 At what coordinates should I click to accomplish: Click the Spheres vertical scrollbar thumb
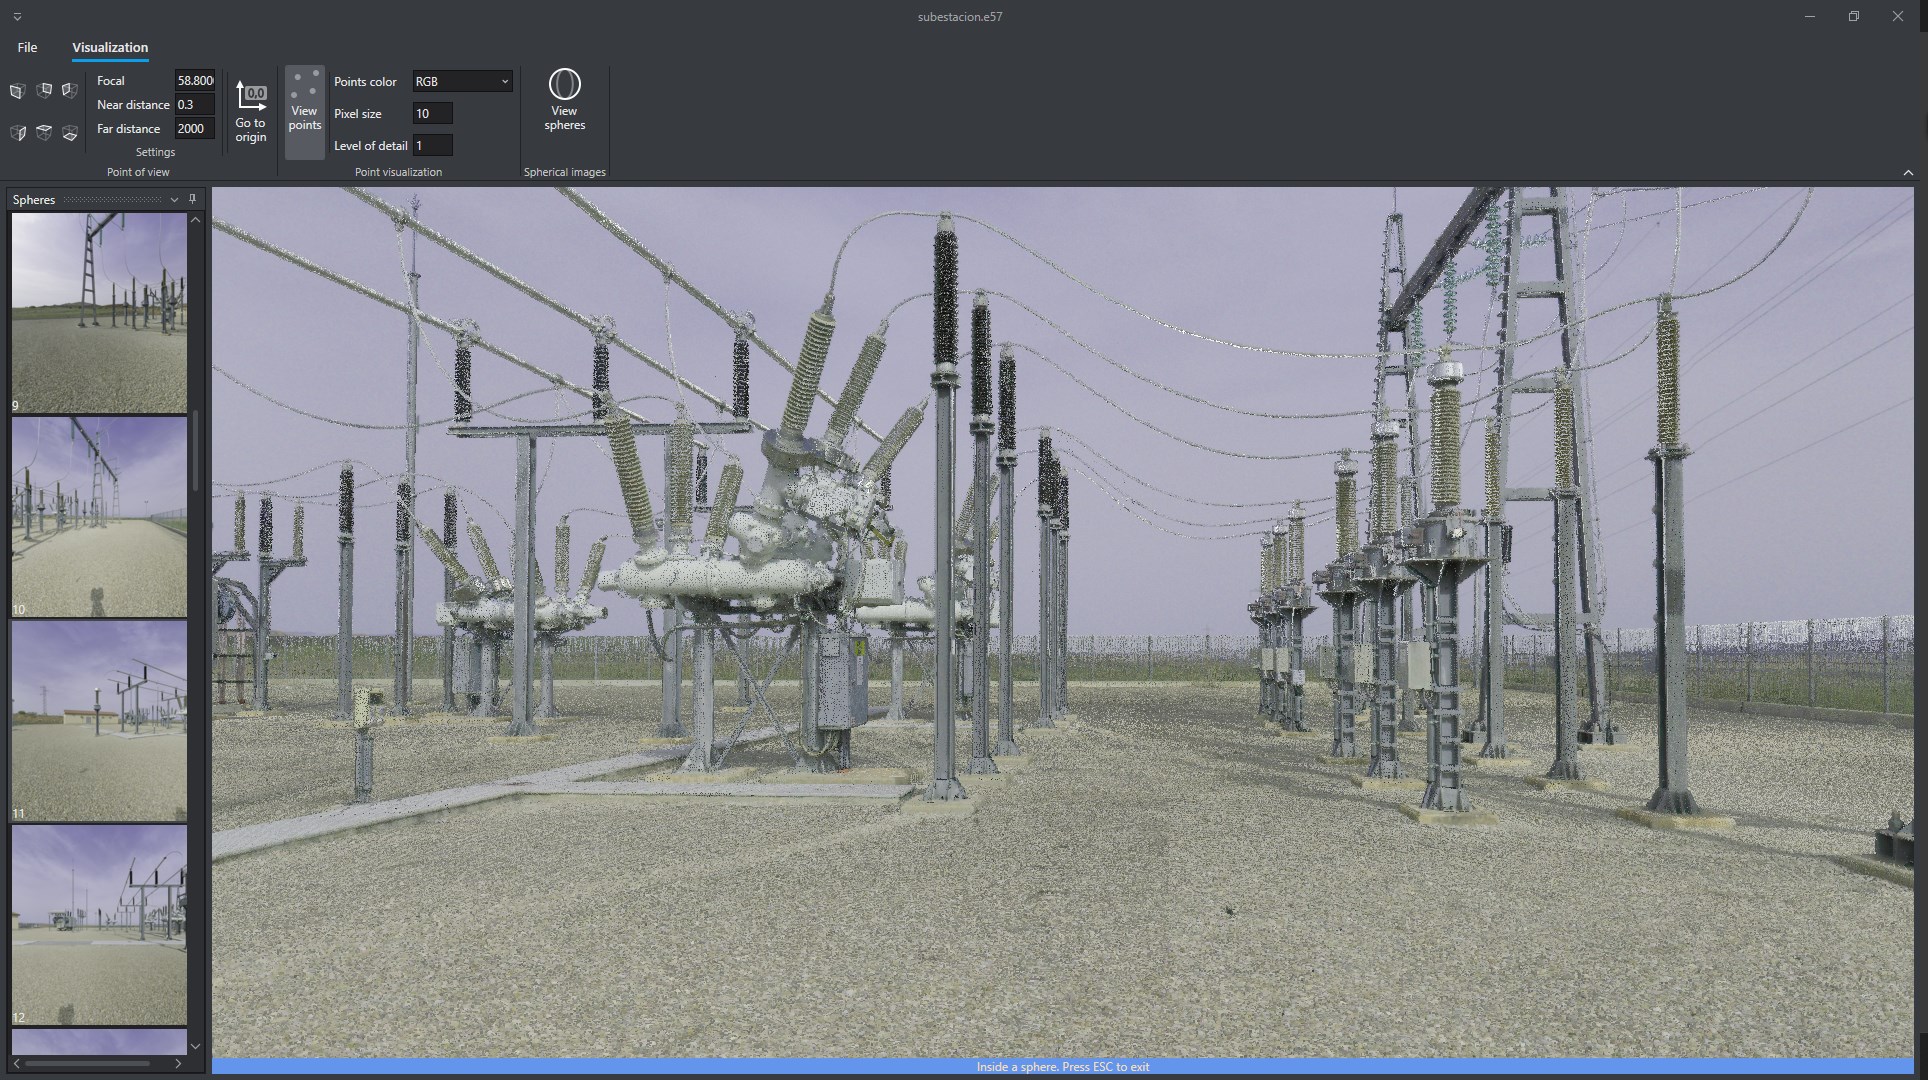195,450
